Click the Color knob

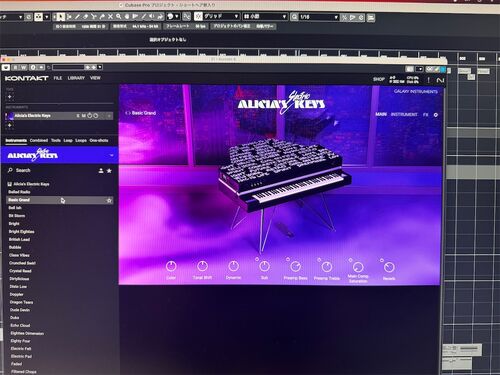pyautogui.click(x=171, y=266)
